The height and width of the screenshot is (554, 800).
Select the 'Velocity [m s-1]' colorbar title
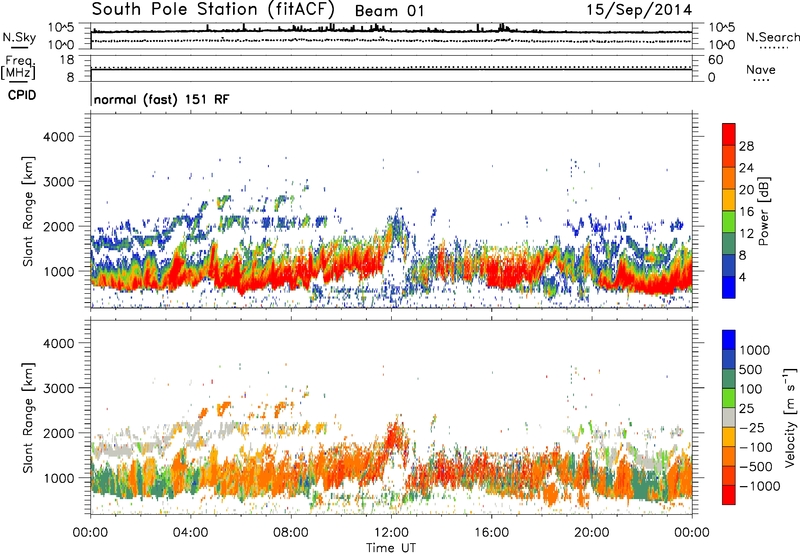tap(790, 417)
